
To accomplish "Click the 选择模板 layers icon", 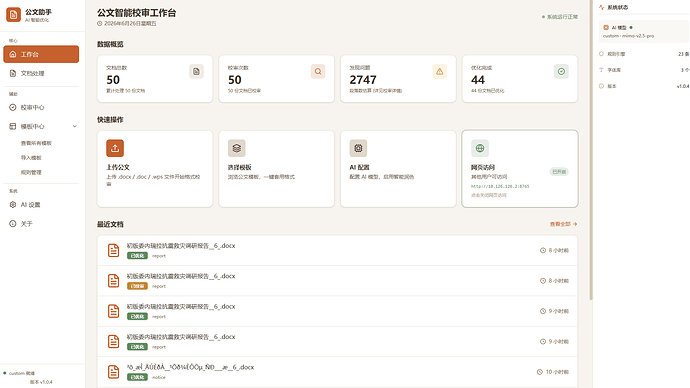I will pyautogui.click(x=237, y=148).
